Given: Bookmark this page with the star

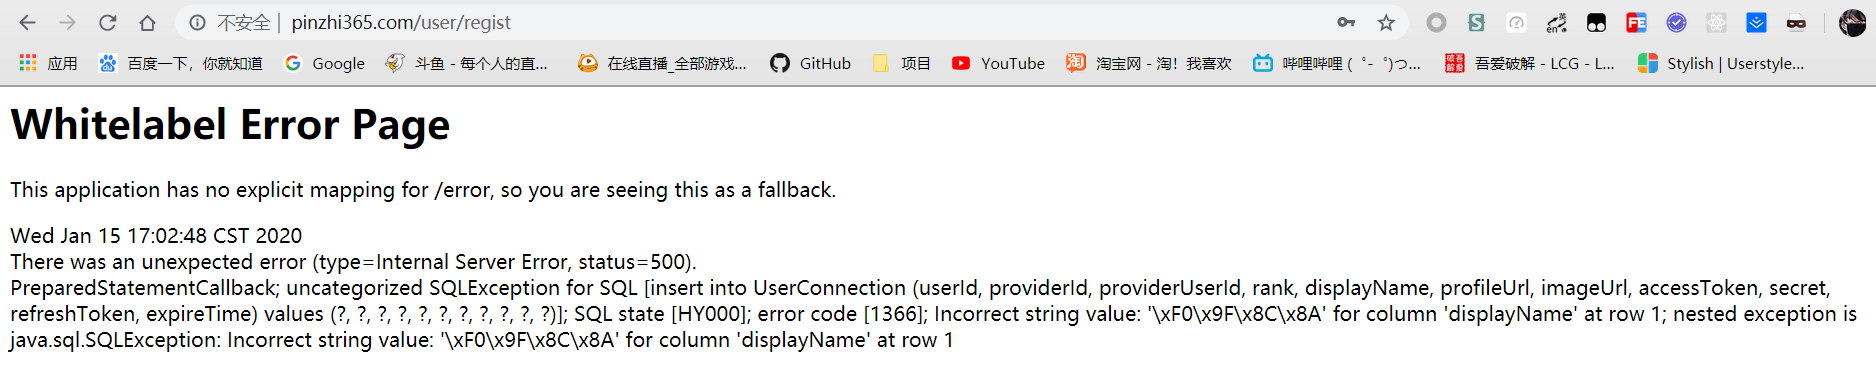Looking at the screenshot, I should tap(1386, 22).
